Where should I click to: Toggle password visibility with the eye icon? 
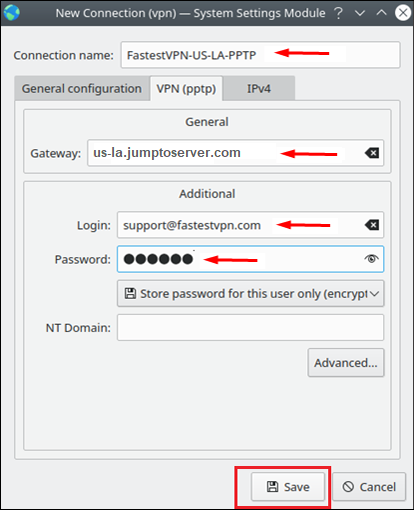(371, 259)
